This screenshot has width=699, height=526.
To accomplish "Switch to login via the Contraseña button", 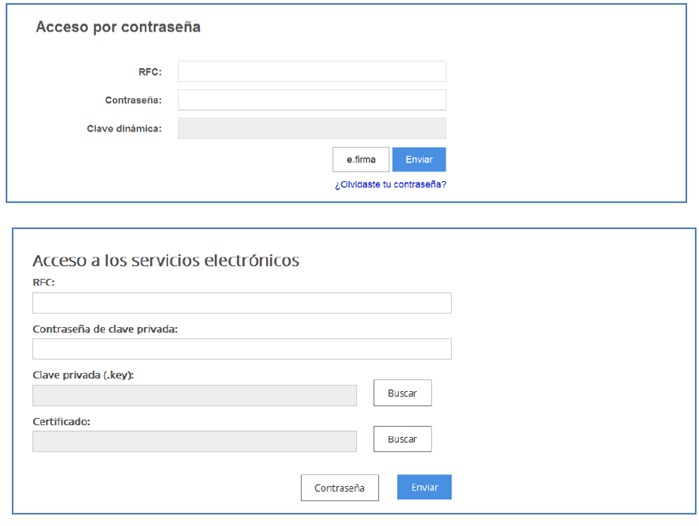I will 339,488.
